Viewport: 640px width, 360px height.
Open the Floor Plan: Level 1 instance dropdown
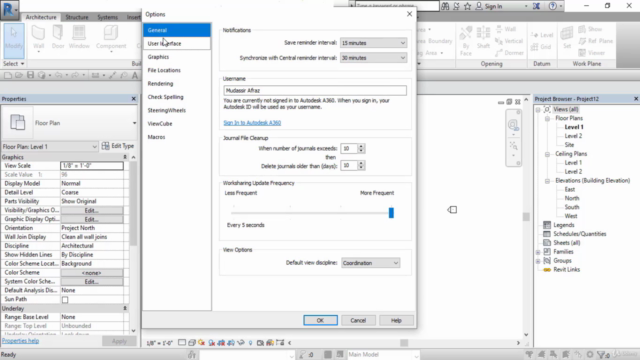click(50, 147)
